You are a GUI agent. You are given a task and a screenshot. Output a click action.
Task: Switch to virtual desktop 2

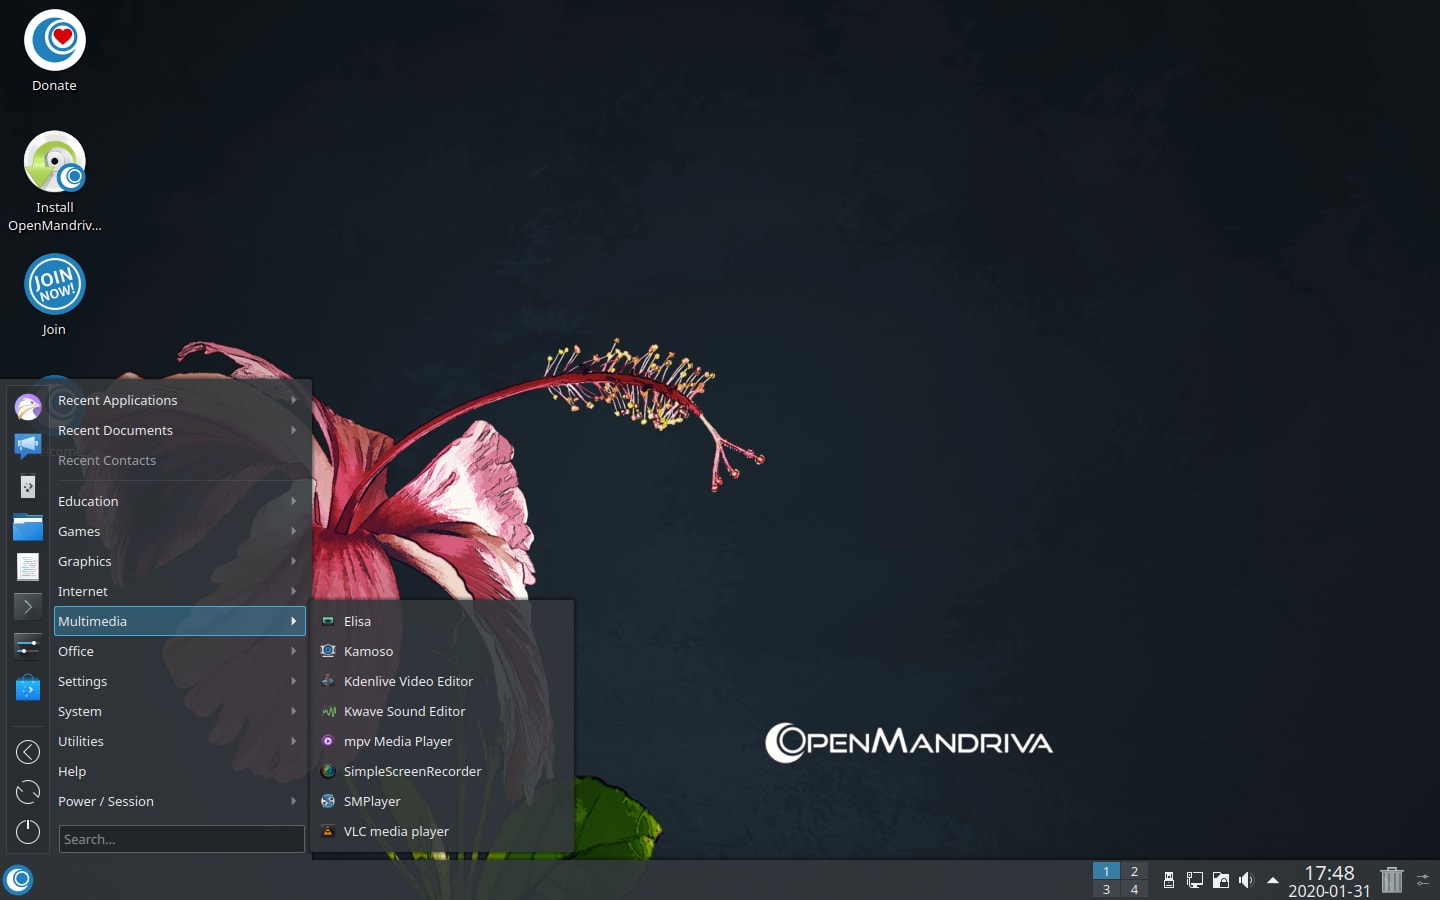(1134, 871)
